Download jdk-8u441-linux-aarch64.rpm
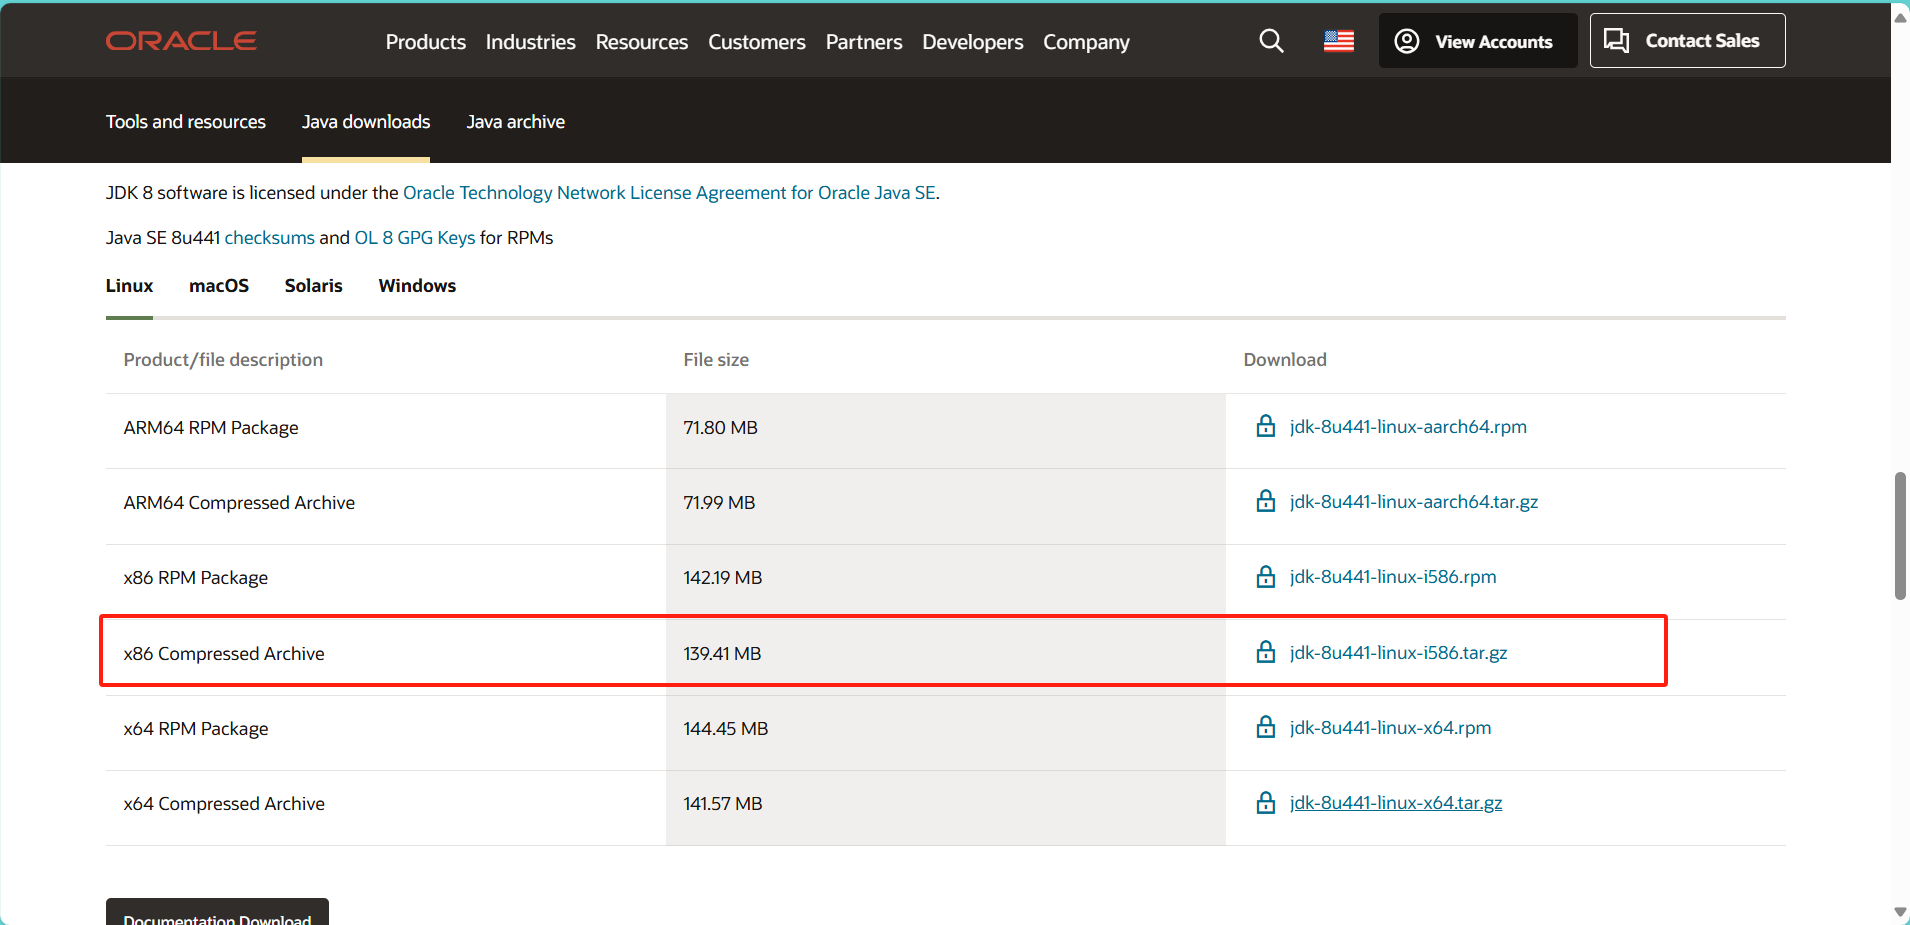 coord(1408,427)
